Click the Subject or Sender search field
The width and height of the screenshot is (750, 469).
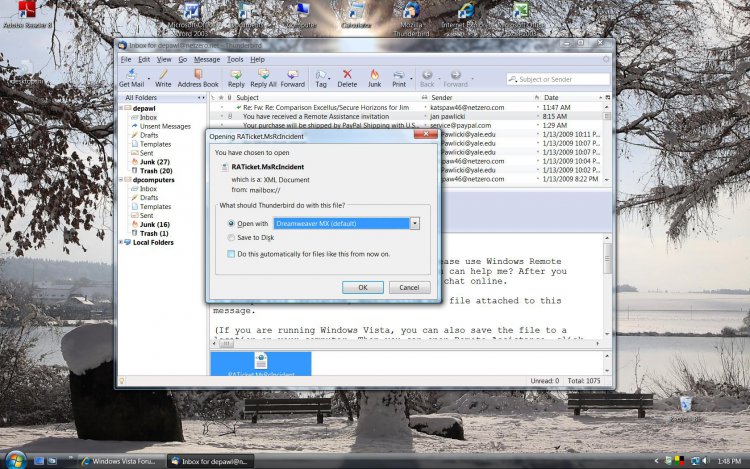(x=558, y=79)
